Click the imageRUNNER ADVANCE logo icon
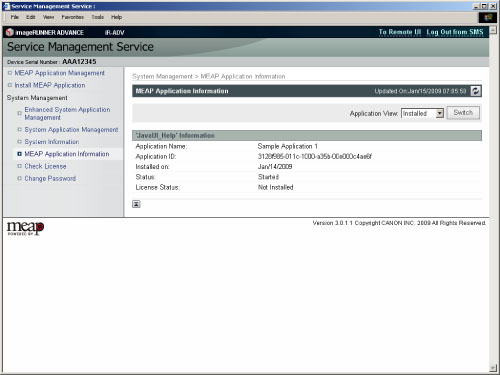 click(10, 32)
